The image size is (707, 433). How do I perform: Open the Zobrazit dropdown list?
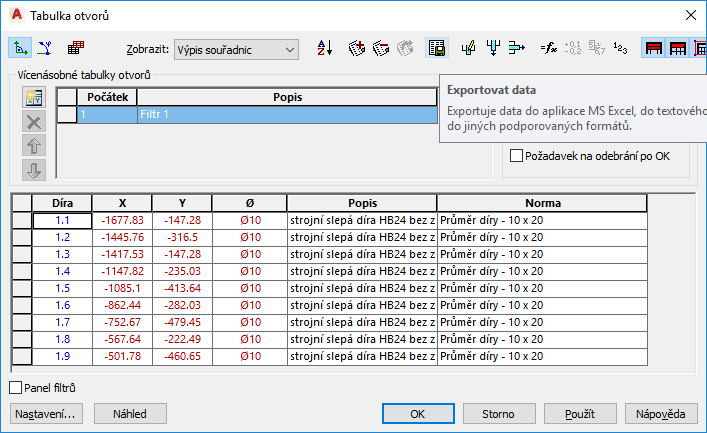(235, 48)
